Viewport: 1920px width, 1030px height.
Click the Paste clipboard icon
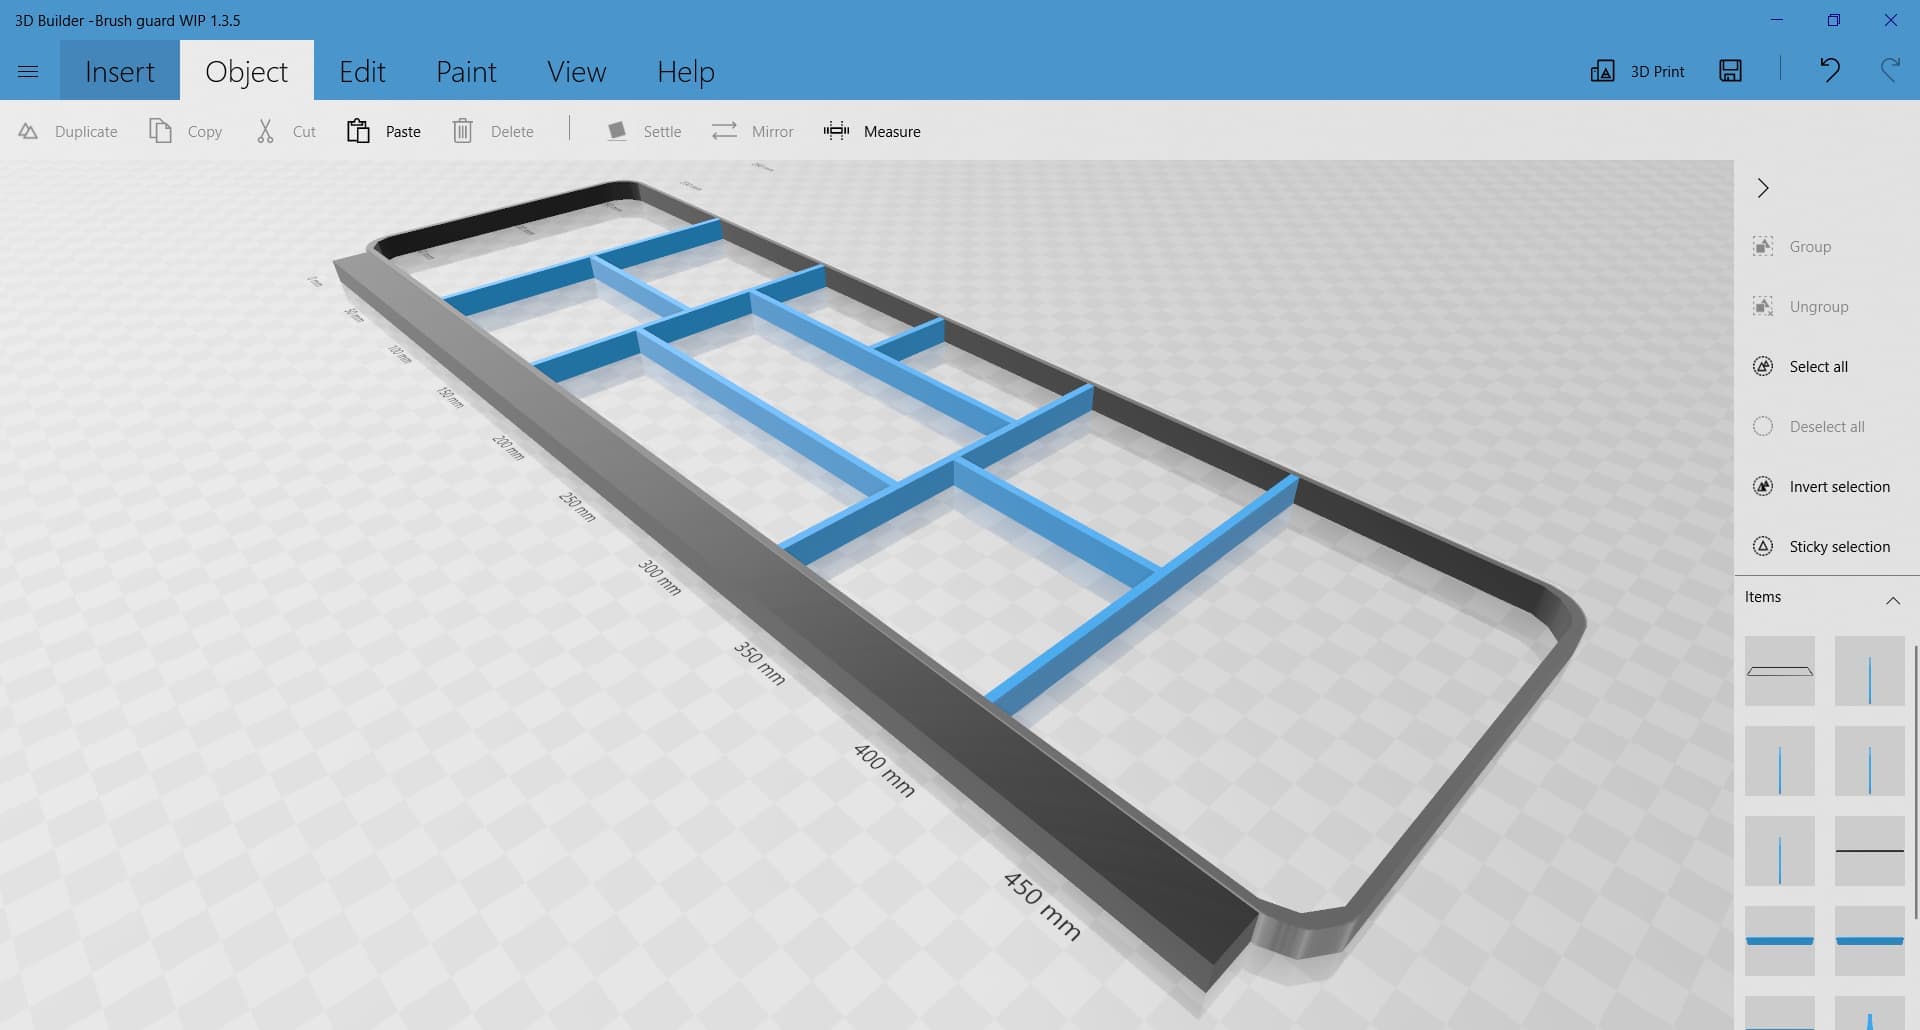pos(358,131)
